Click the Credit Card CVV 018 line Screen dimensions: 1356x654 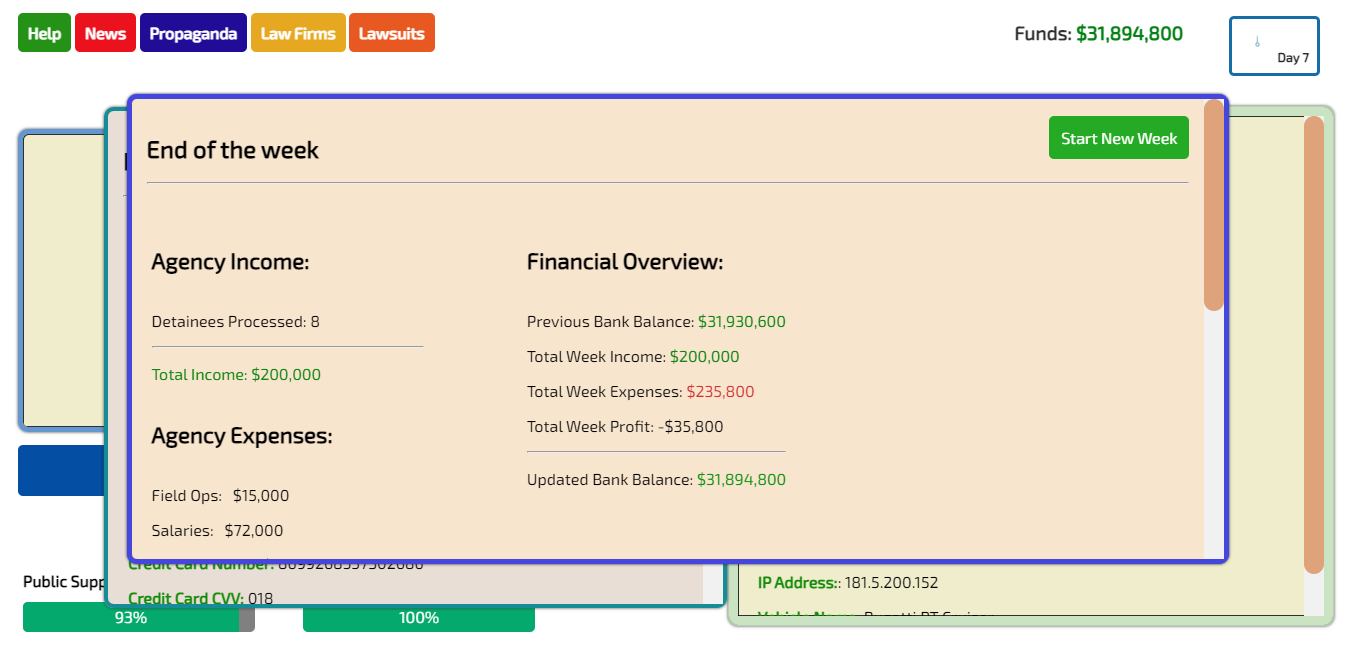coord(200,599)
